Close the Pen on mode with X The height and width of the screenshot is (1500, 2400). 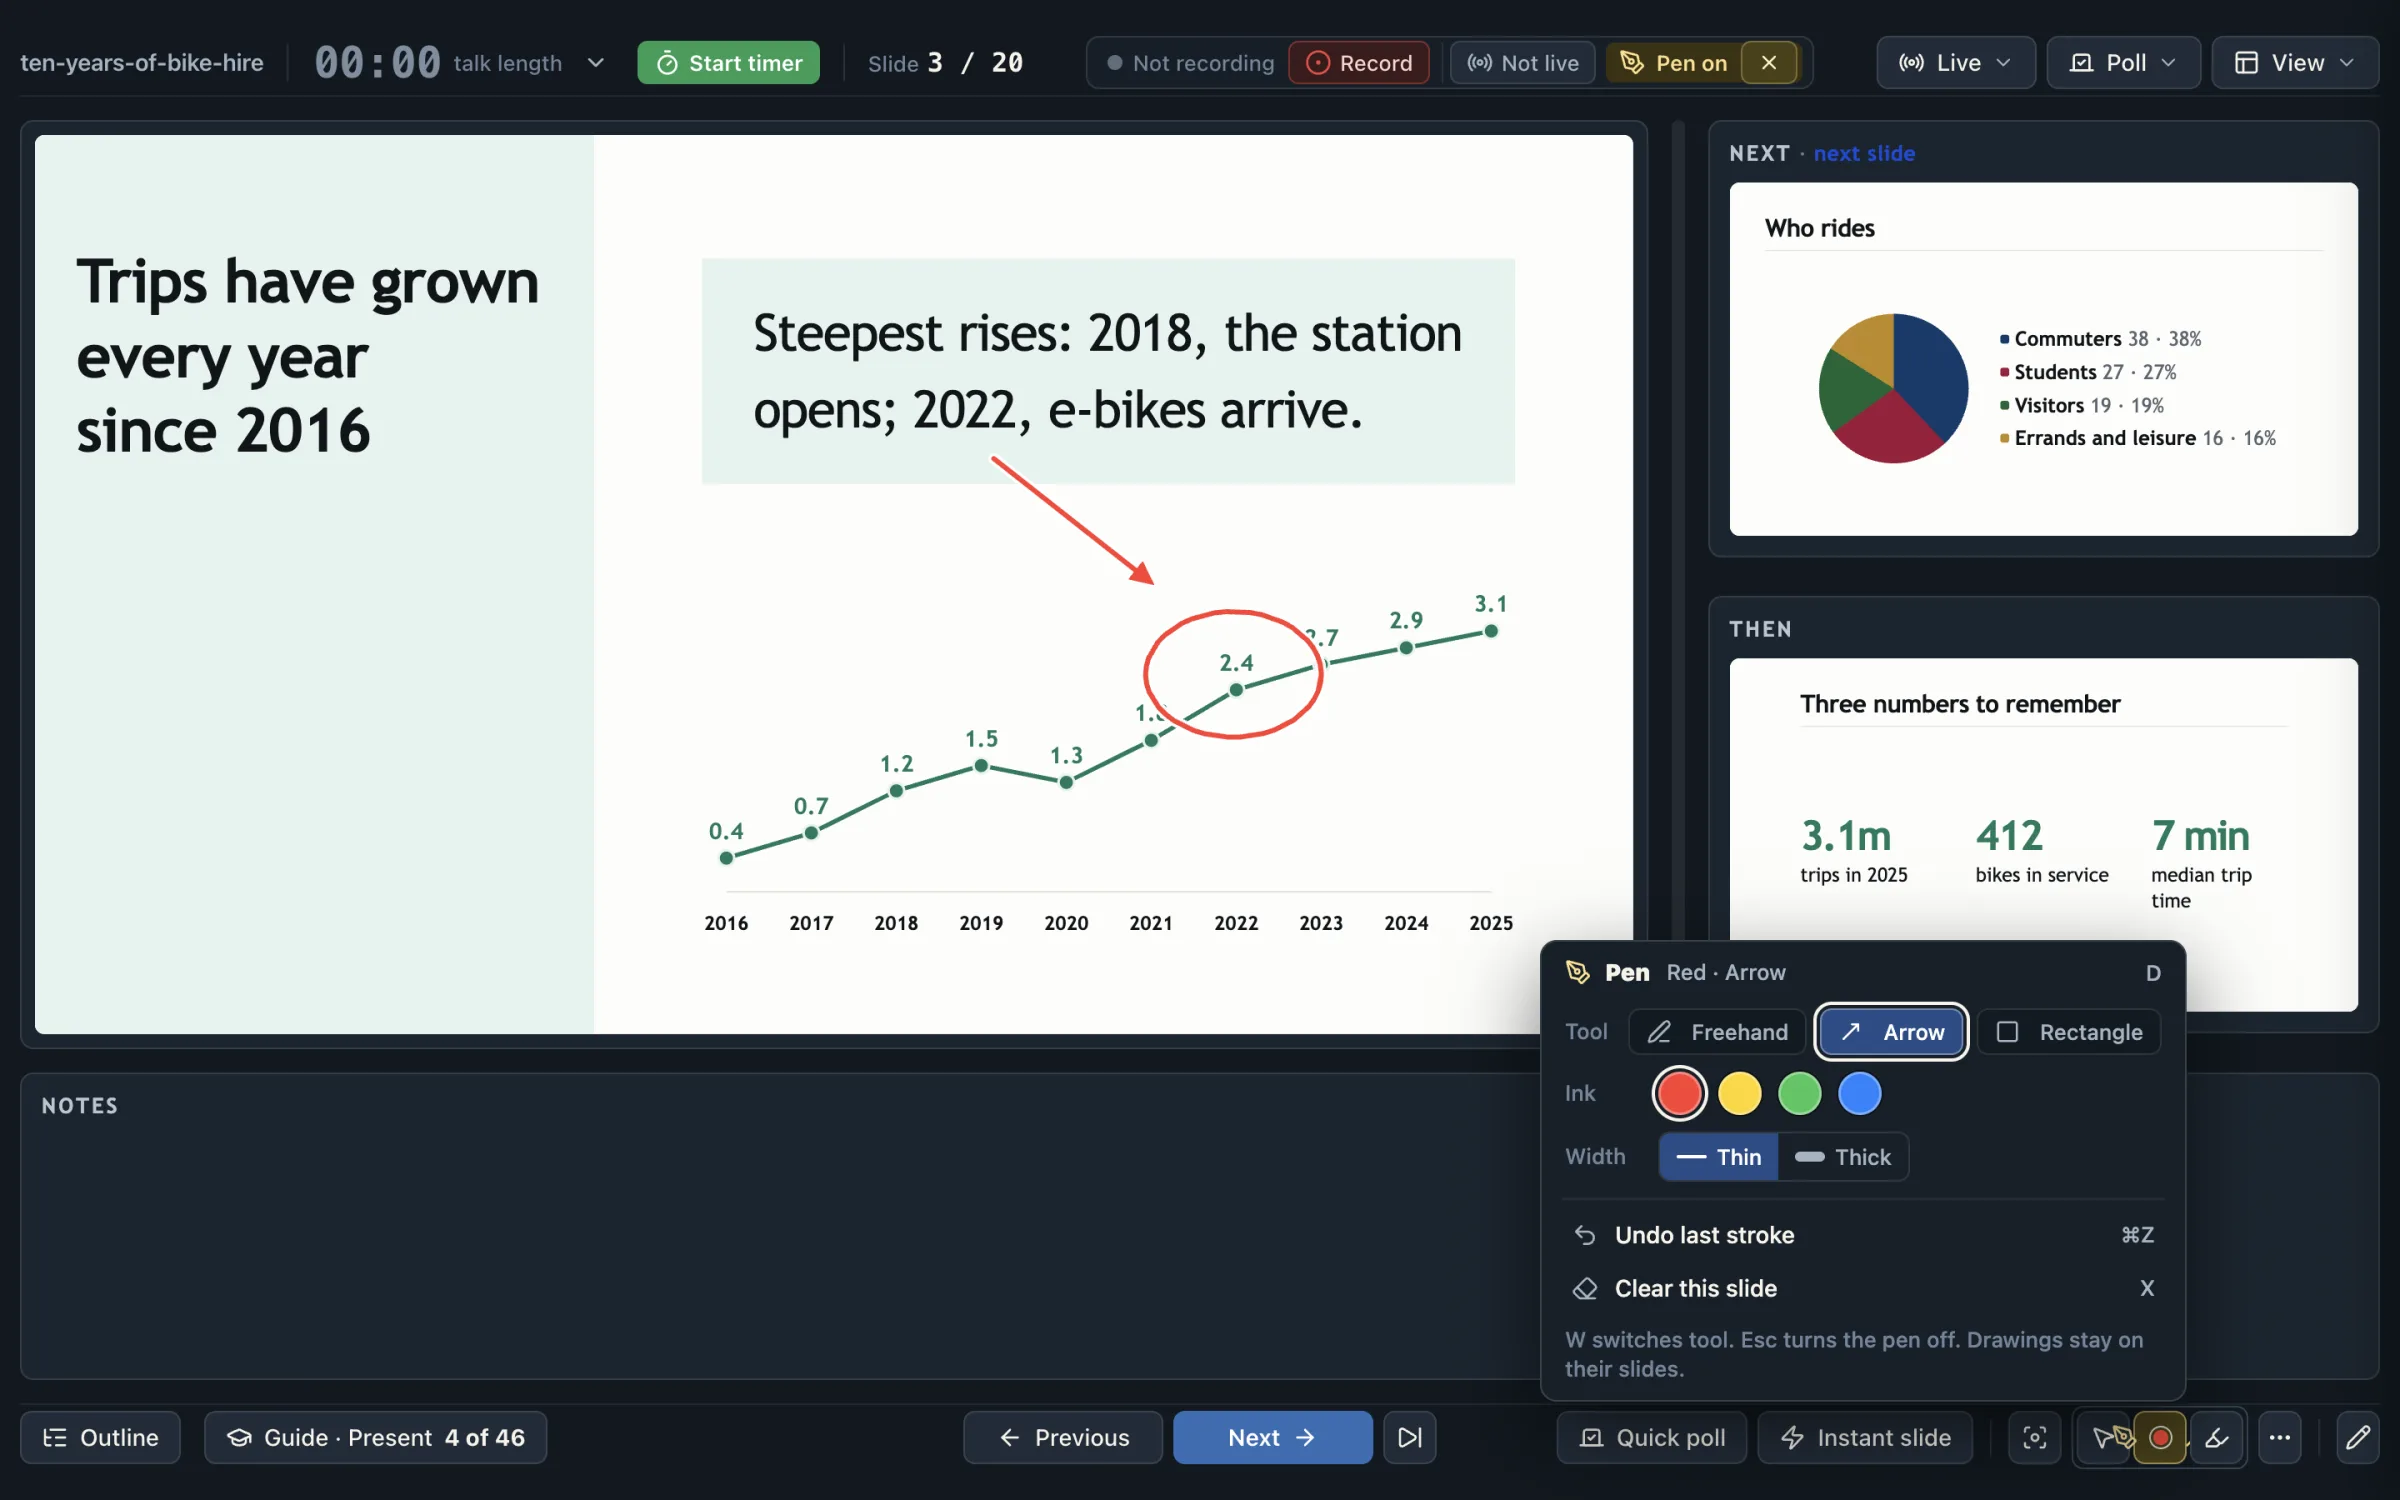coord(1769,62)
